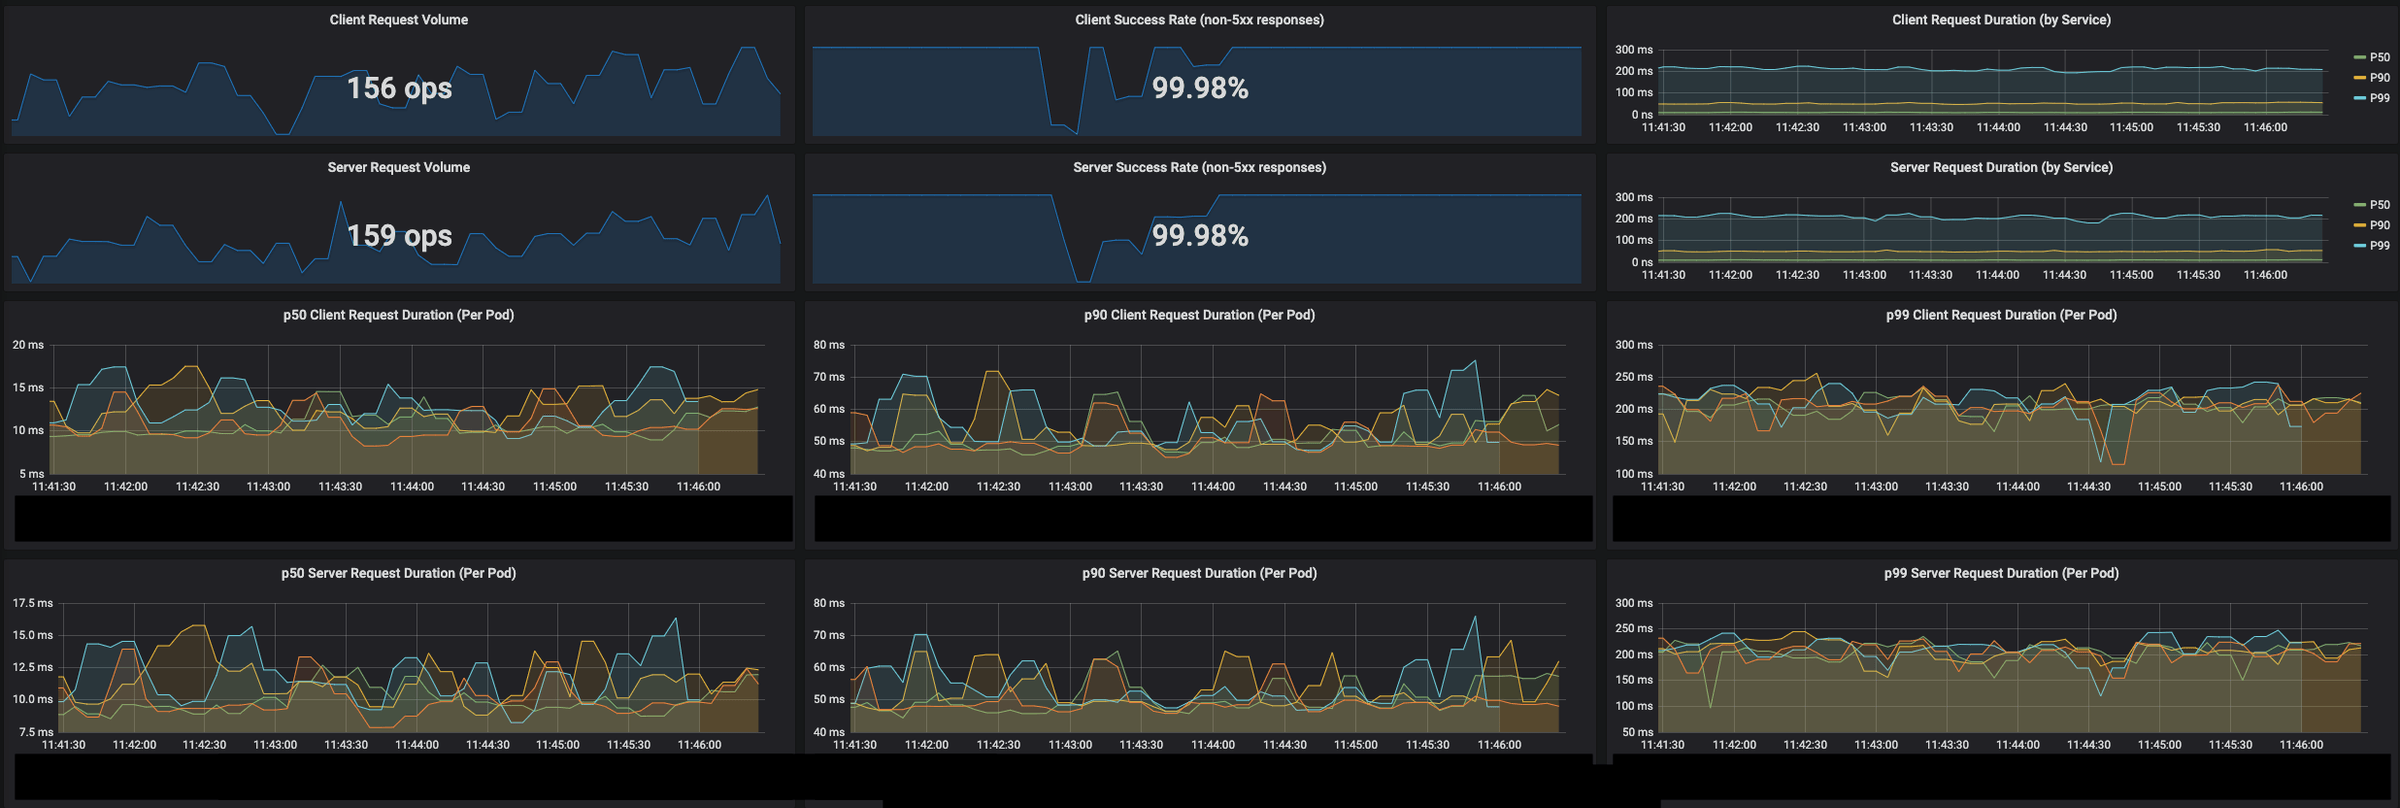
Task: Click green P50 color line in Client Duration legend
Action: coord(2360,58)
